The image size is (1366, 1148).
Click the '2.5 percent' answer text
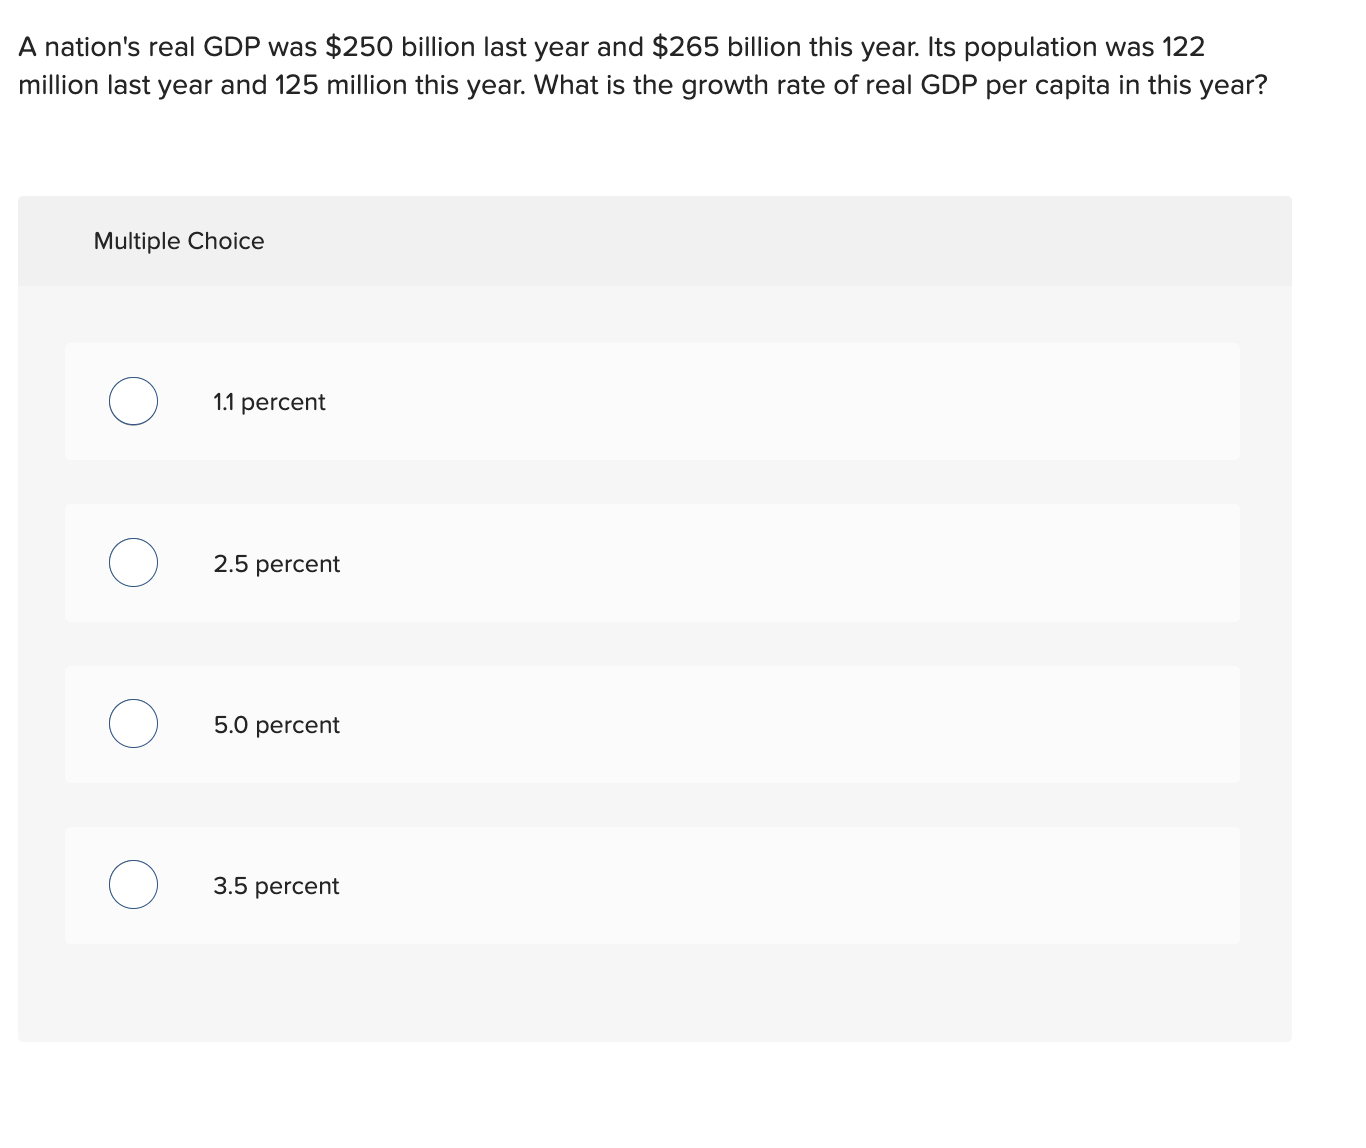(x=276, y=564)
